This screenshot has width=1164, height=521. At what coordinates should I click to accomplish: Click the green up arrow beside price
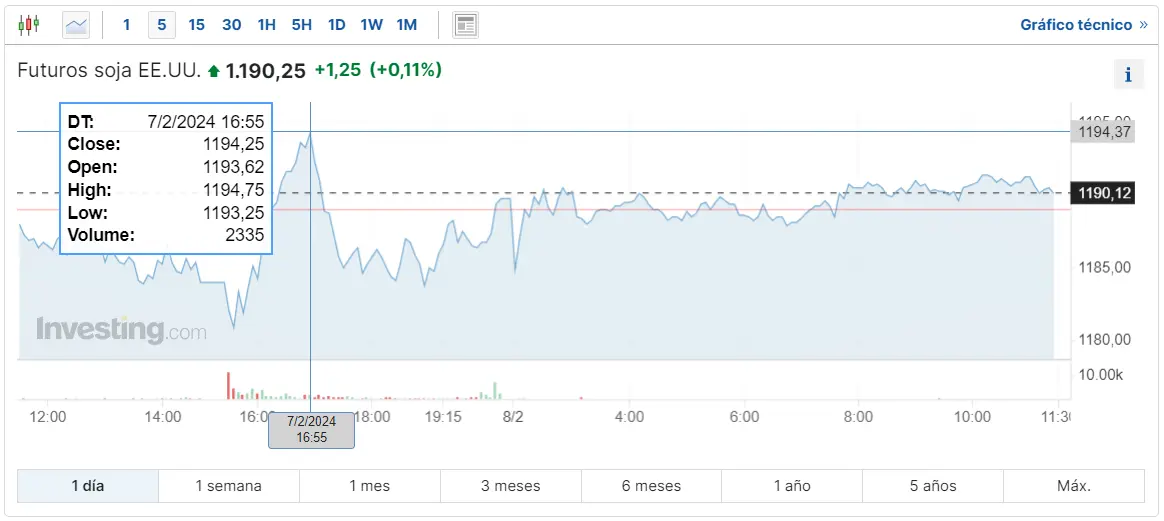point(213,71)
